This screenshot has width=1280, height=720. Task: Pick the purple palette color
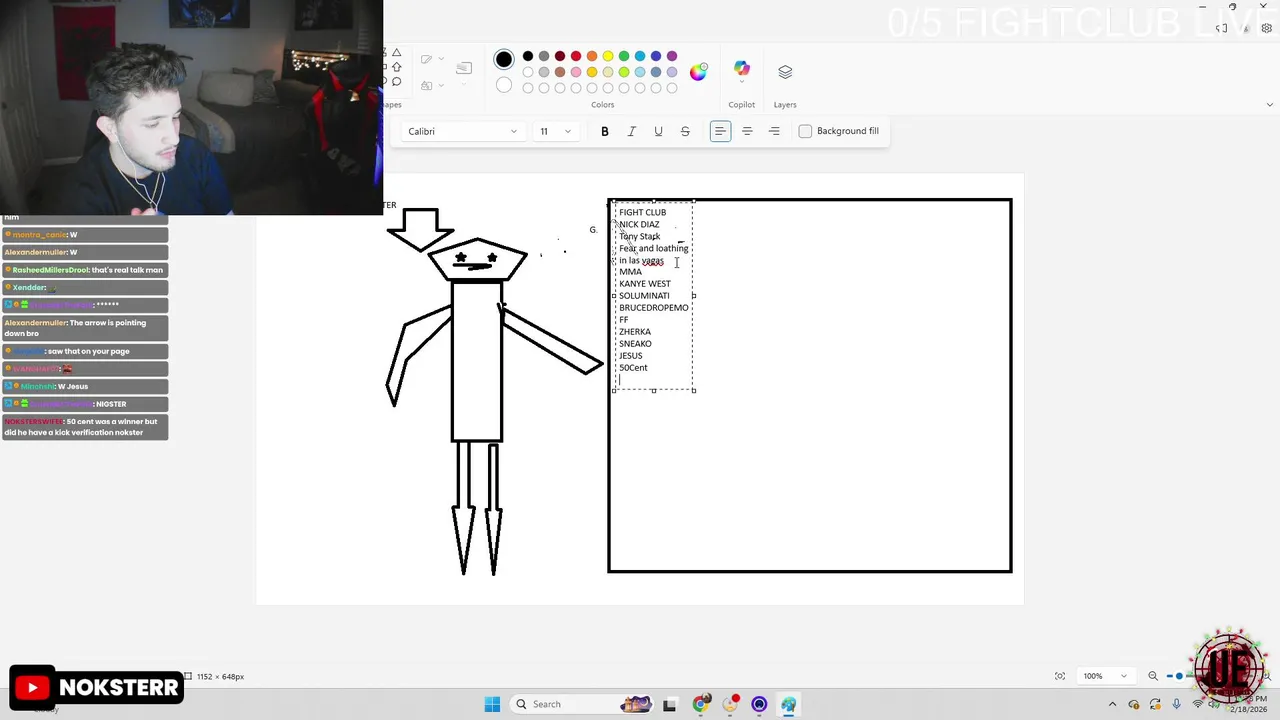coord(672,56)
